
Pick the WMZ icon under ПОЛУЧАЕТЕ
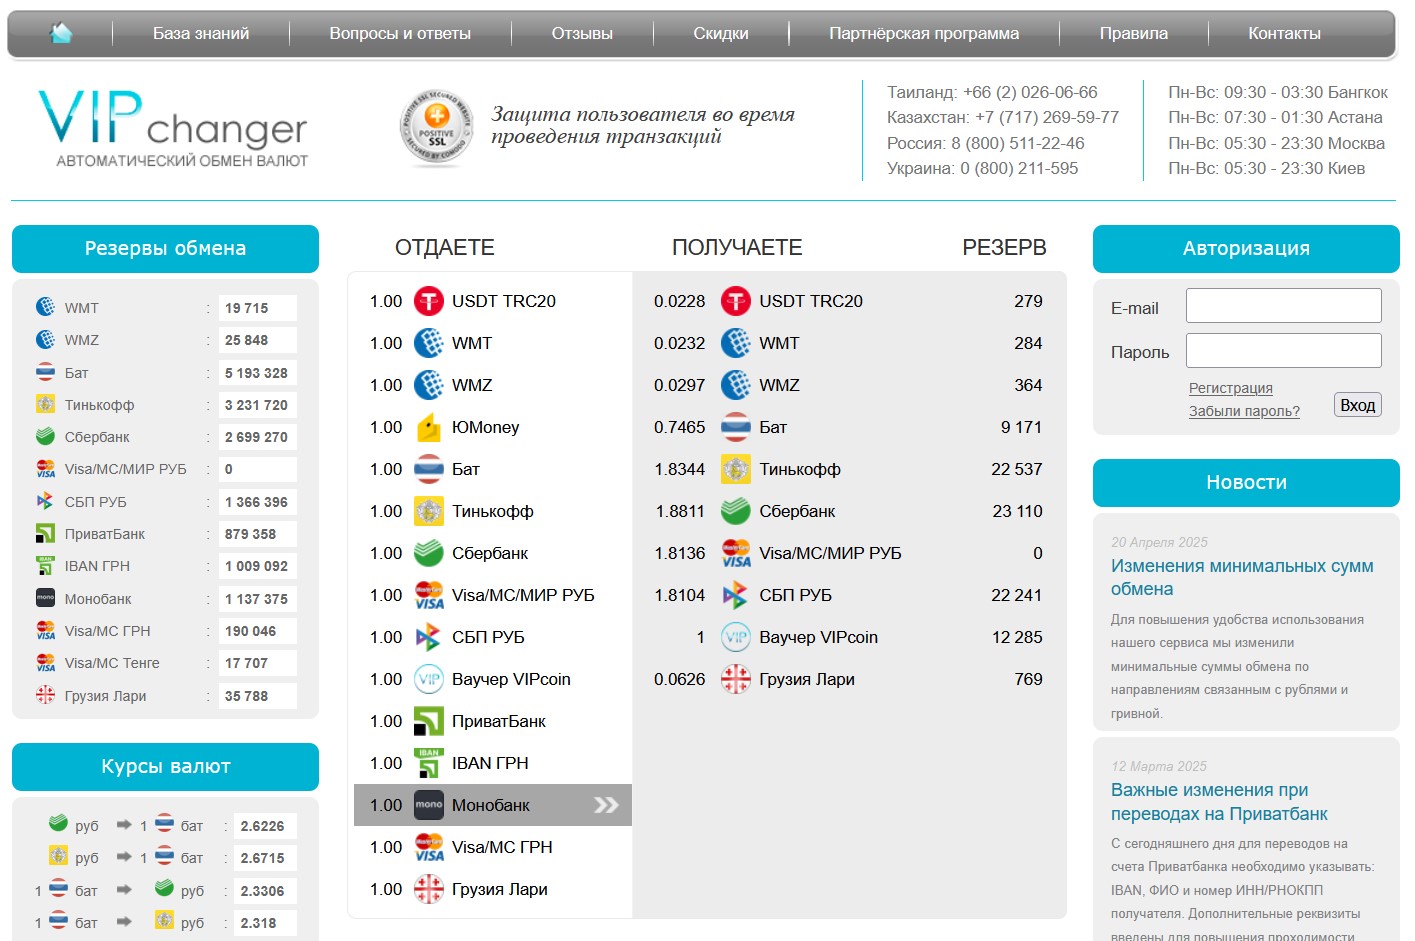click(x=736, y=385)
